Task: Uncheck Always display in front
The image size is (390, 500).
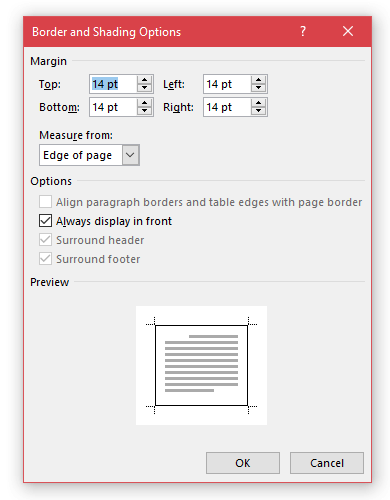Action: coord(45,221)
